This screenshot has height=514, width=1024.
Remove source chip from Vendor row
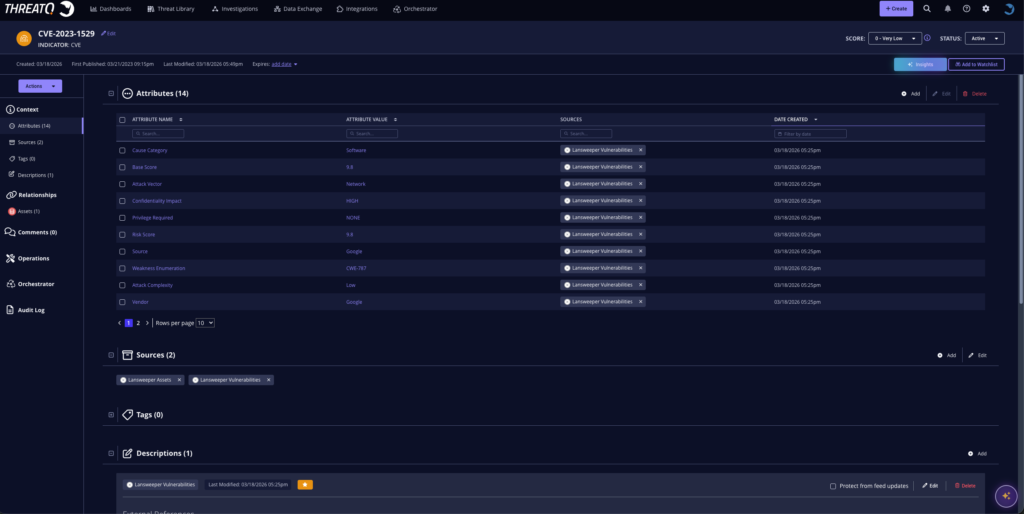(641, 302)
